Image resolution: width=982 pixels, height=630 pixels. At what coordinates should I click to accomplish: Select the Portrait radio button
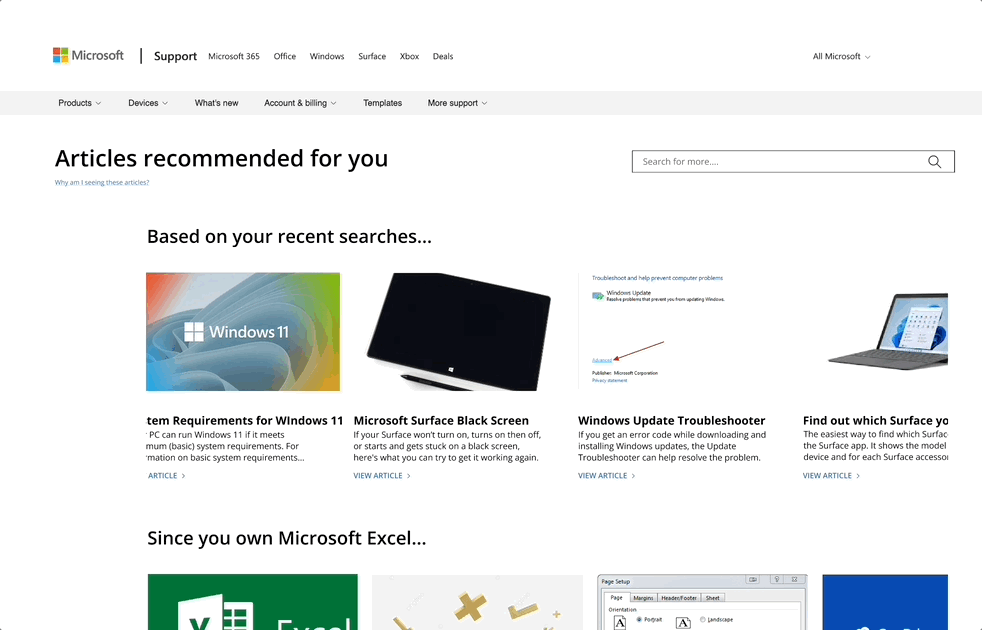point(640,620)
